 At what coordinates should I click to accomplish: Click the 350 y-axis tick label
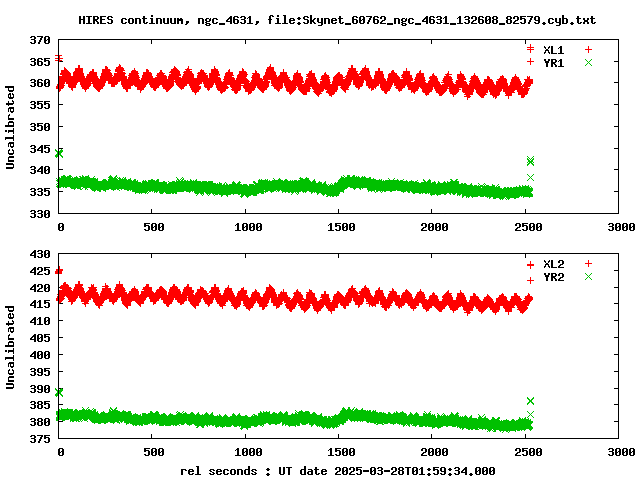[x=40, y=127]
